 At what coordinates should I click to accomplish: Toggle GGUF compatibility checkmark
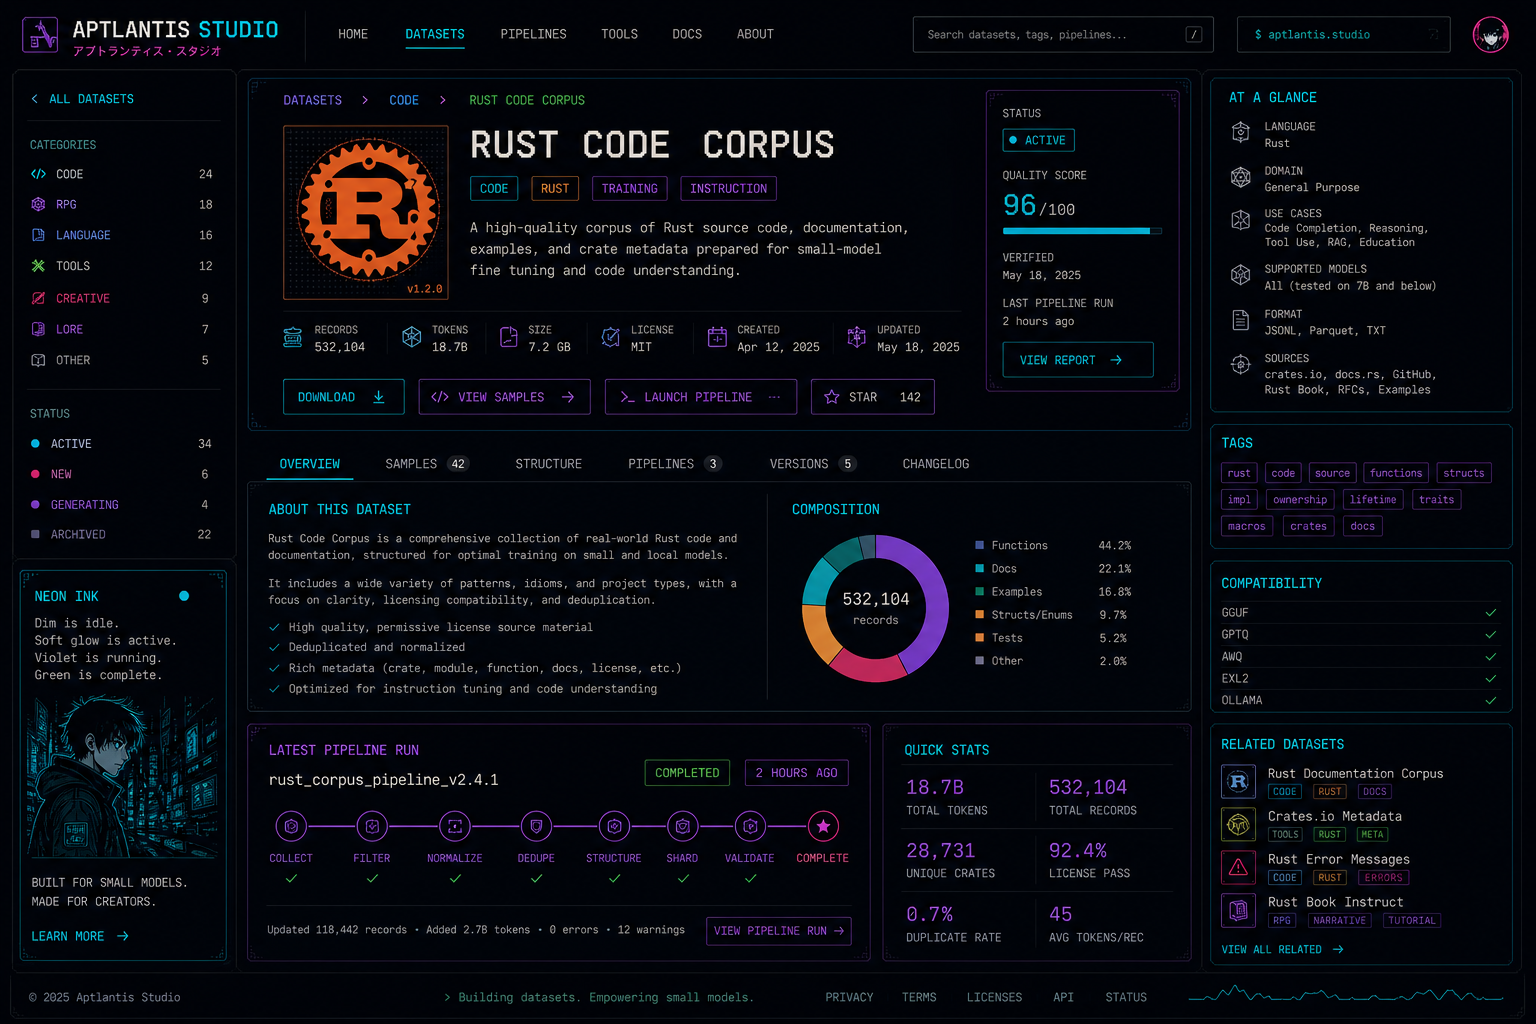1490,613
